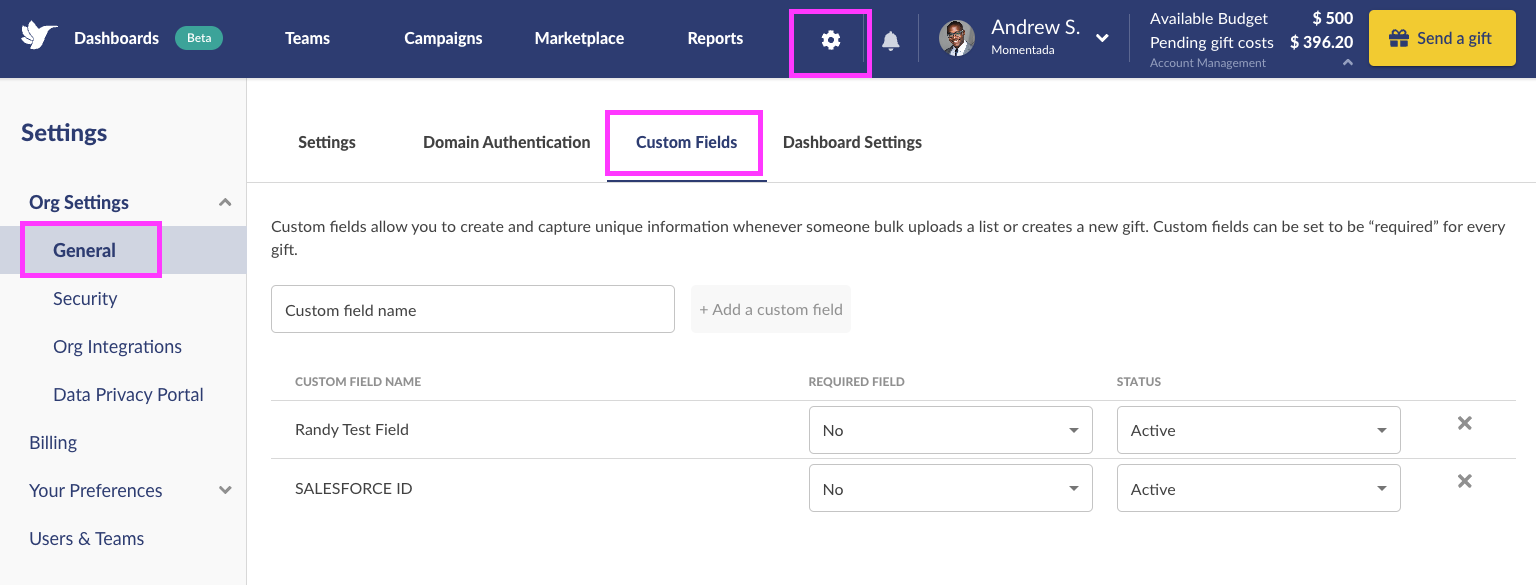The width and height of the screenshot is (1536, 585).
Task: Remove the SALESFORCE ID custom field
Action: coord(1464,481)
